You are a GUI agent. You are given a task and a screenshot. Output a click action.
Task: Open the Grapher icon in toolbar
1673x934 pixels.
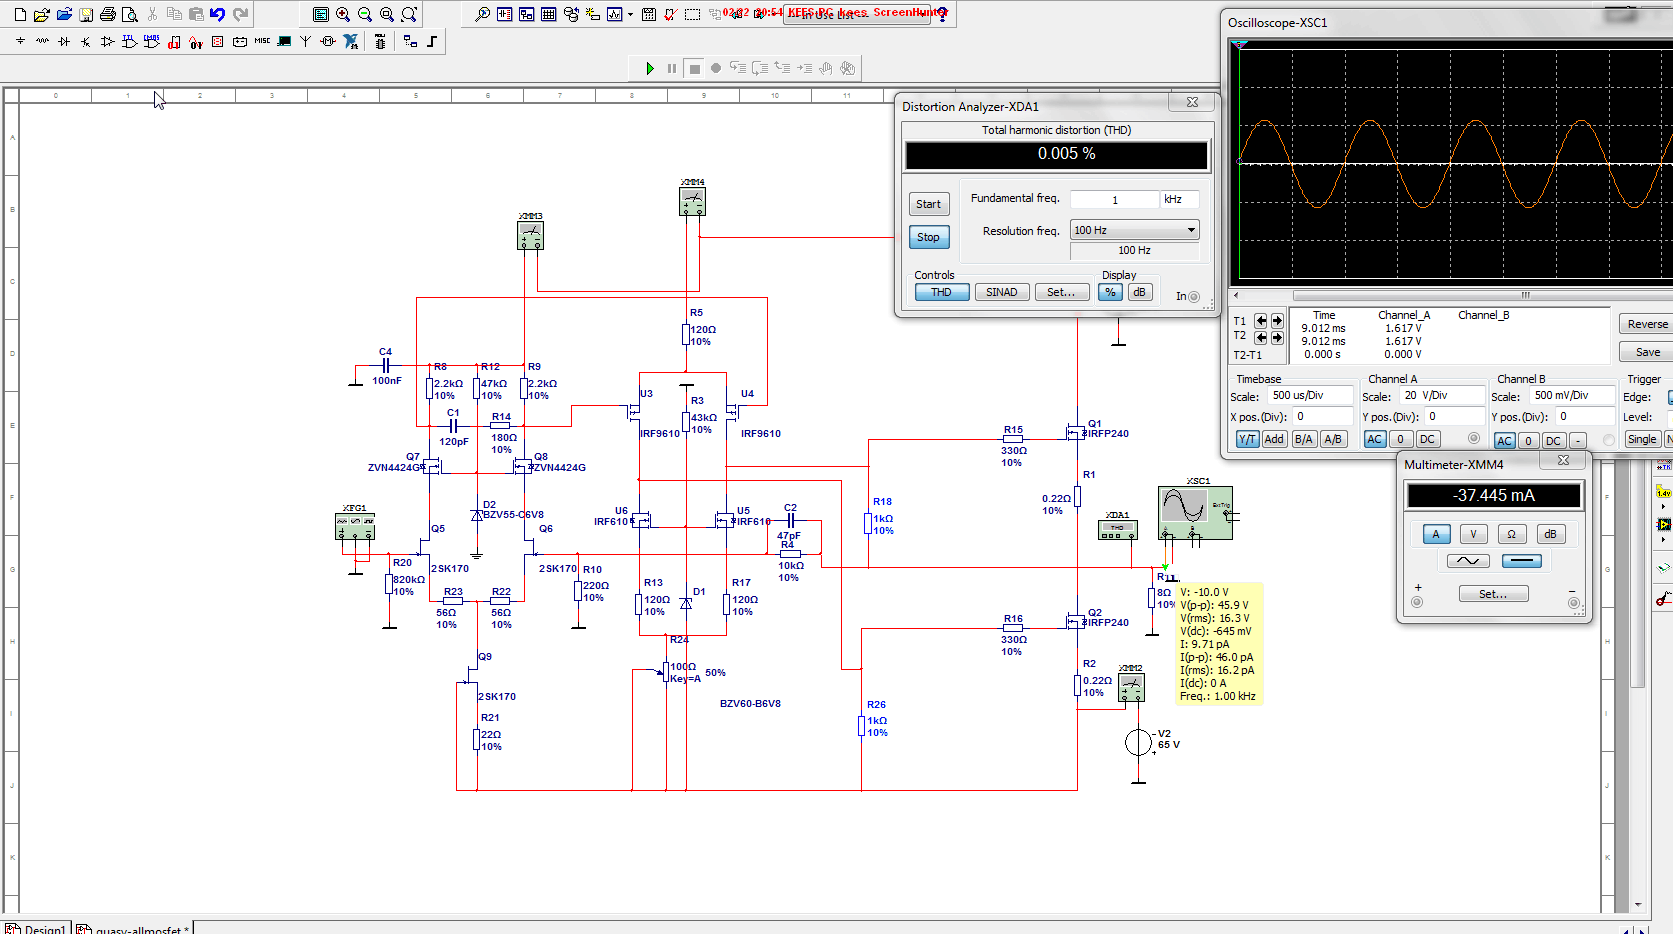point(615,15)
